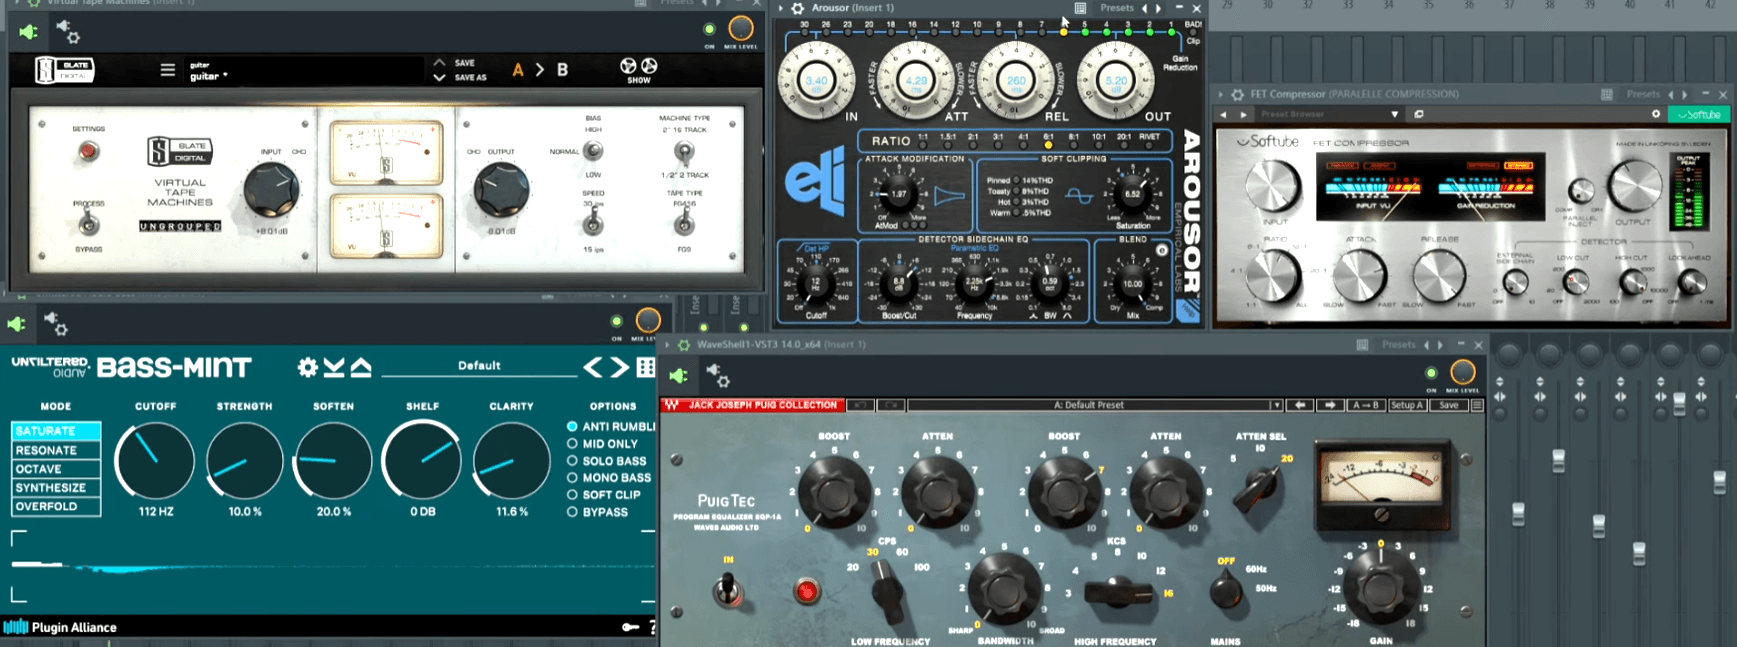Go to previous Bass-Mint preset arrow
1737x647 pixels.
pos(593,367)
